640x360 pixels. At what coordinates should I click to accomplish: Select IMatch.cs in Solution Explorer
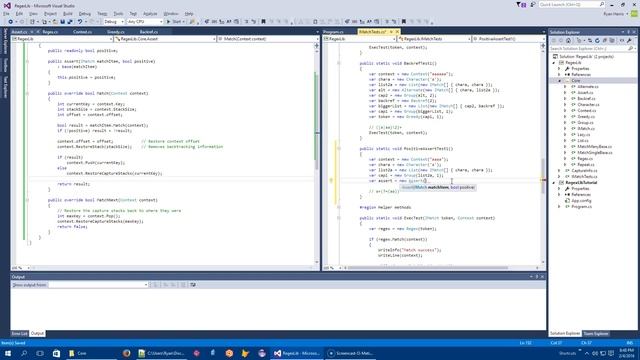tap(586, 129)
